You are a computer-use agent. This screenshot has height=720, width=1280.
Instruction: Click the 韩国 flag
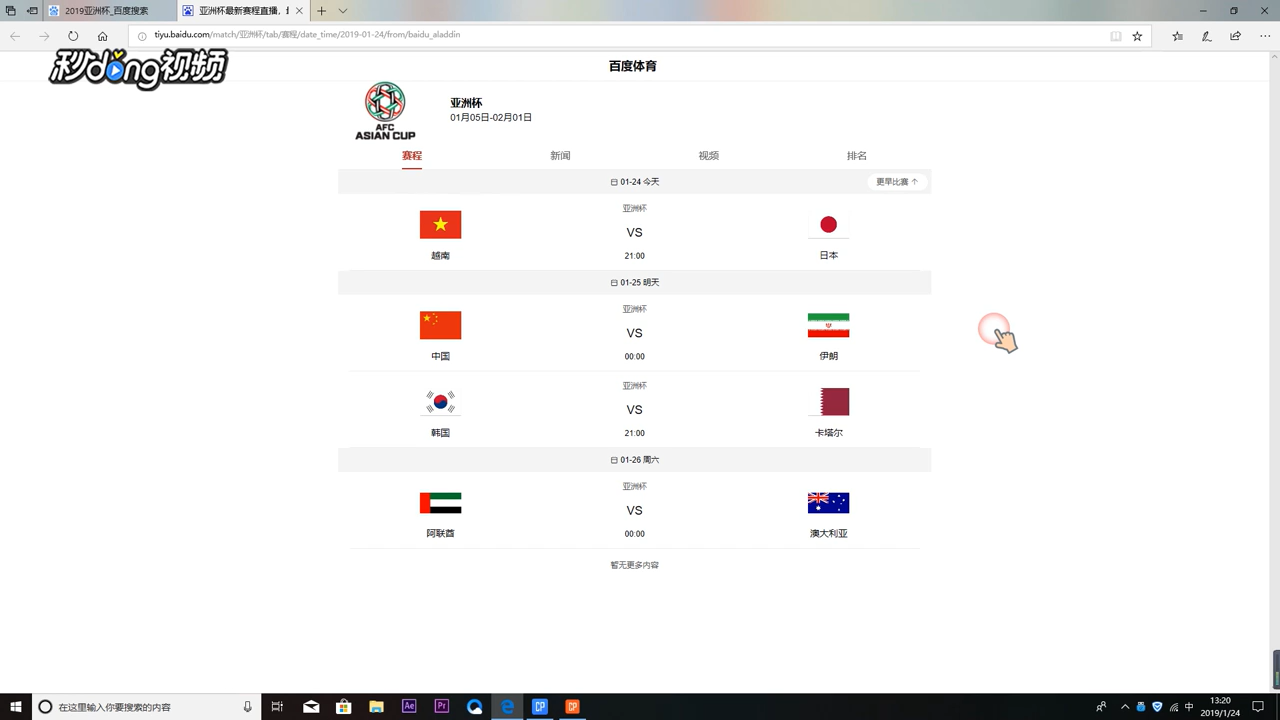440,402
